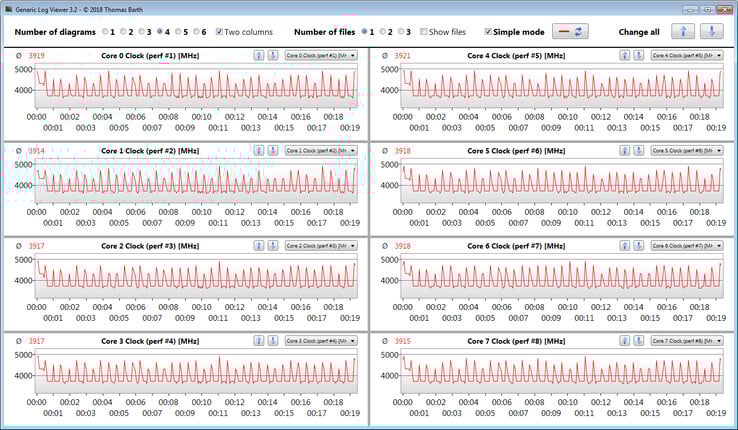738x430 pixels.
Task: Click down arrow icon on Core 5 Clock diagram
Action: [638, 151]
